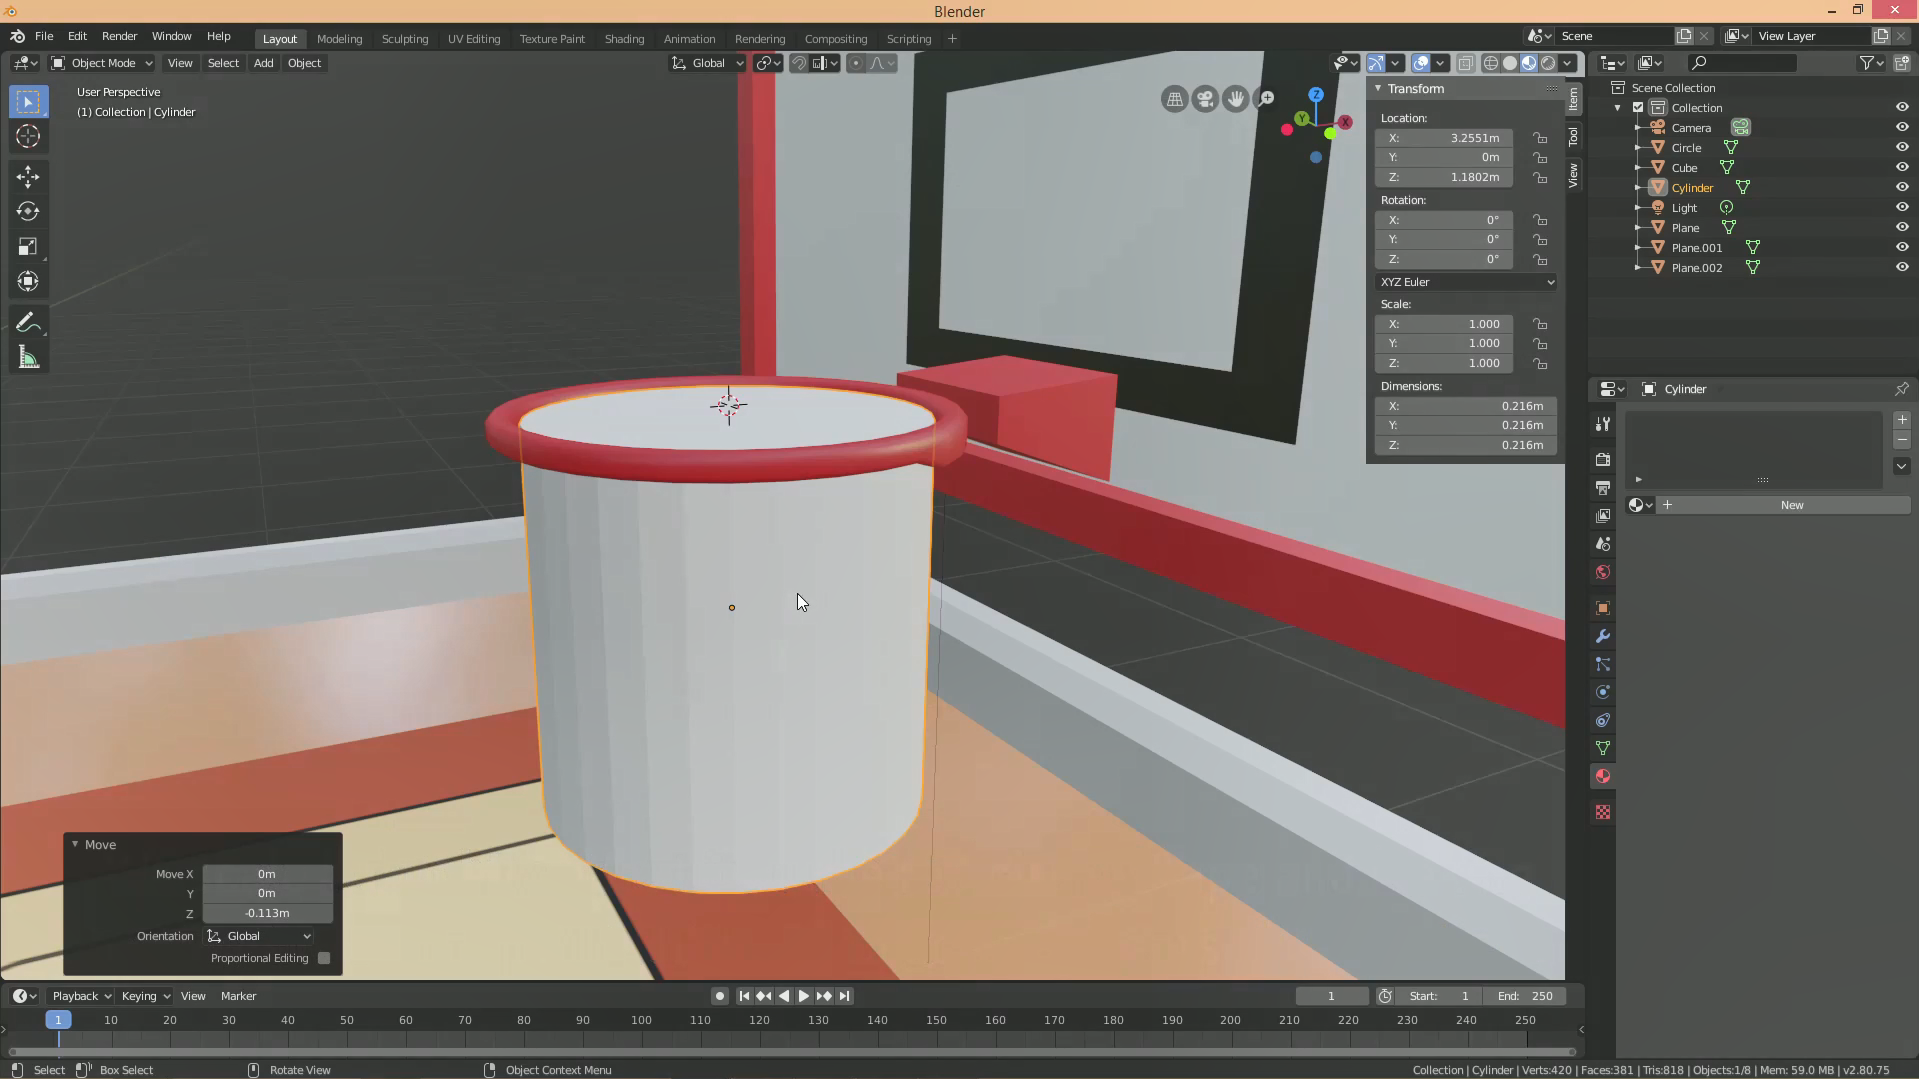Viewport: 1919px width, 1079px height.
Task: Open Orientation dropdown in Move panel
Action: point(260,936)
